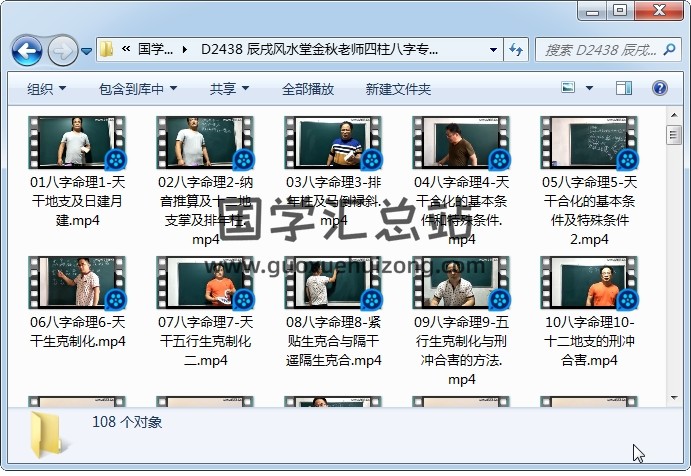Click the folder icon in address bar
This screenshot has width=691, height=476.
coord(106,49)
